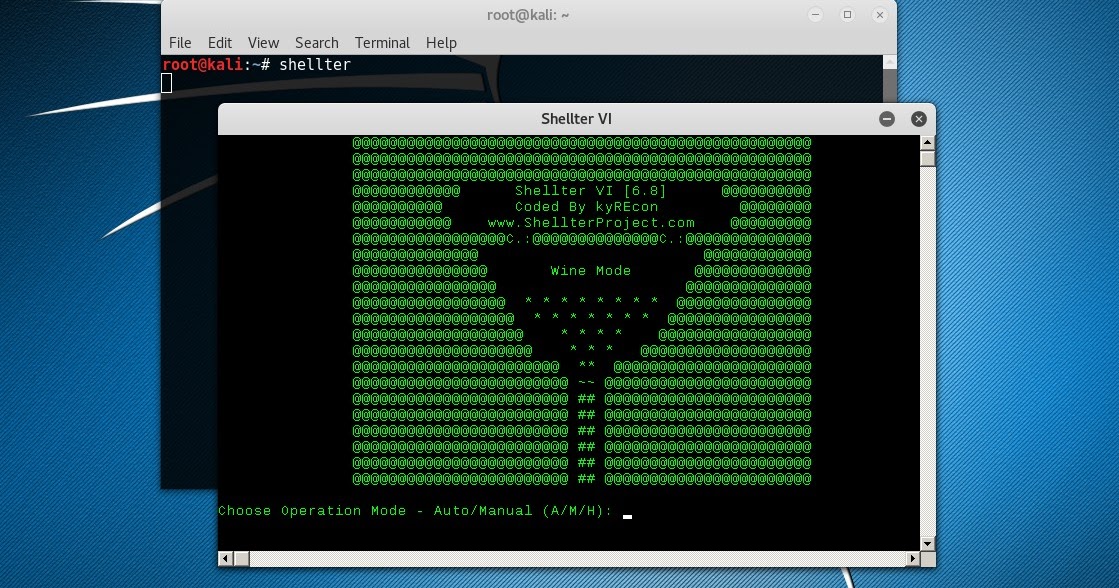
Task: Click the Shellter vertical scrollbar thumb
Action: click(928, 158)
